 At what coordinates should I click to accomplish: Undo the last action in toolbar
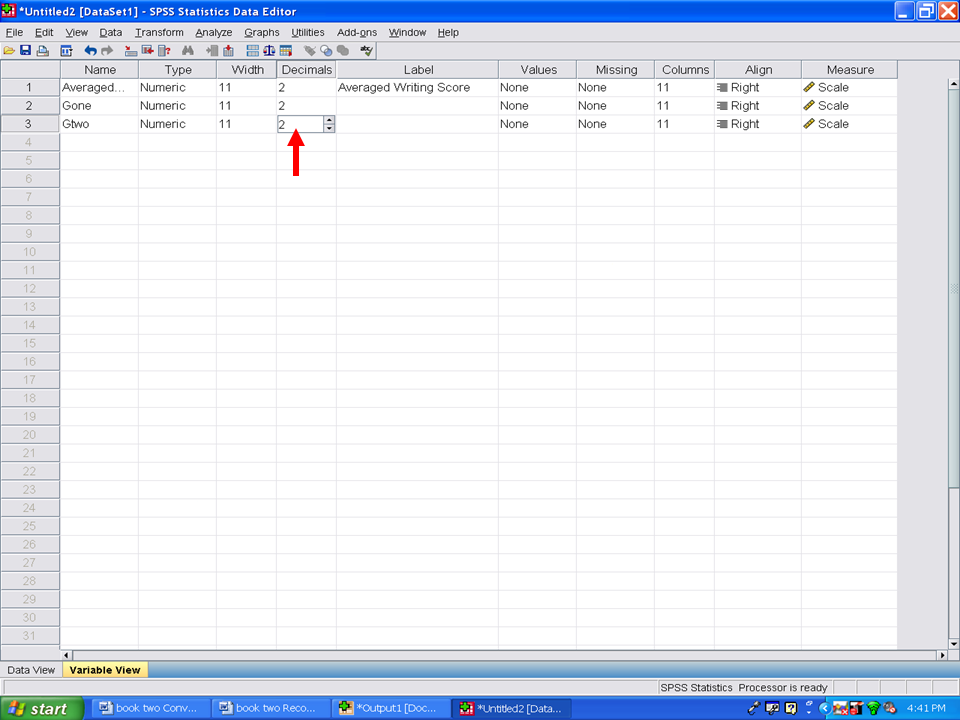(91, 50)
